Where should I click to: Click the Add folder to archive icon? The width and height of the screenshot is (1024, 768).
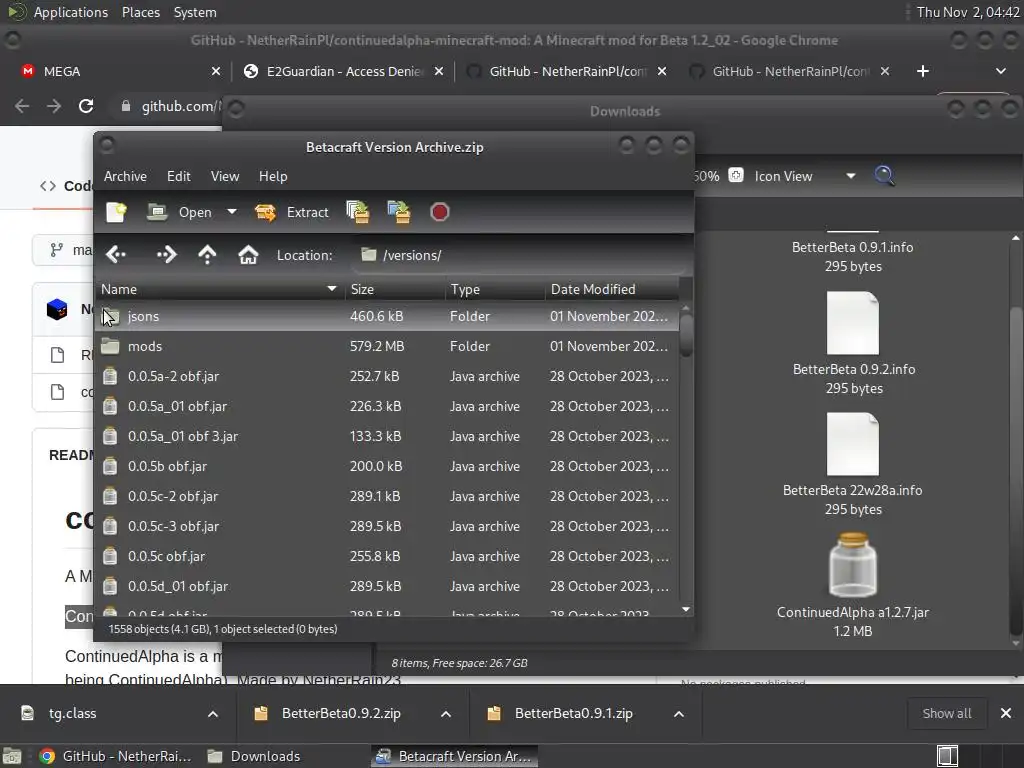(399, 212)
